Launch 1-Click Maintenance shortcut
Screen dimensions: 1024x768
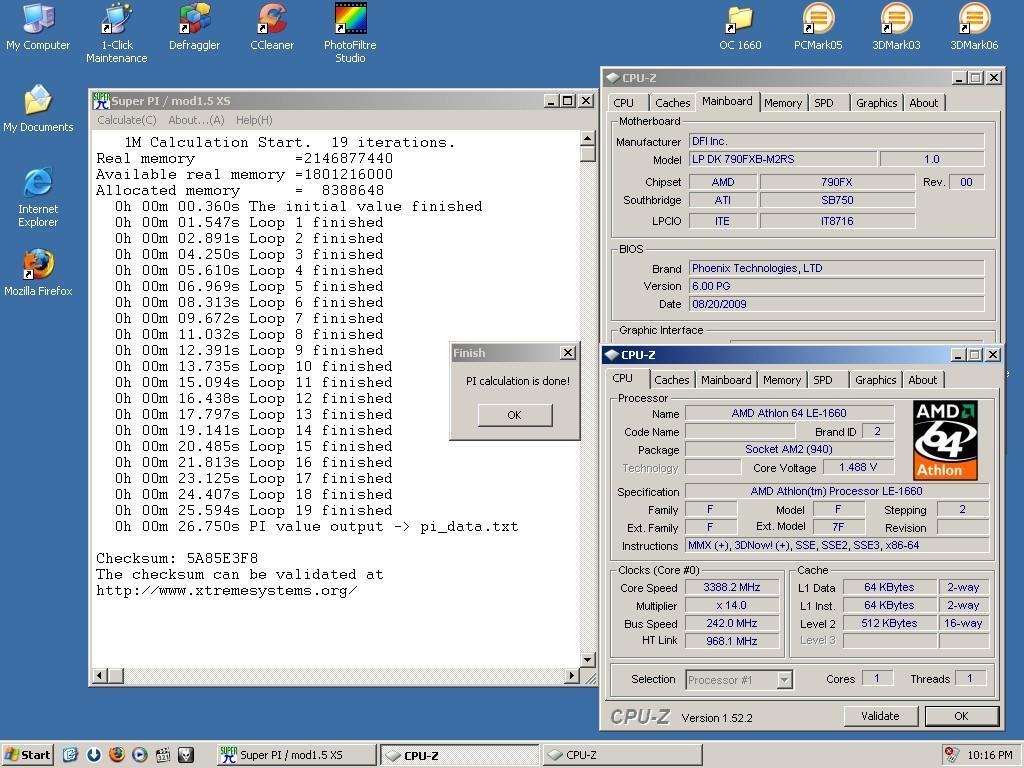116,33
